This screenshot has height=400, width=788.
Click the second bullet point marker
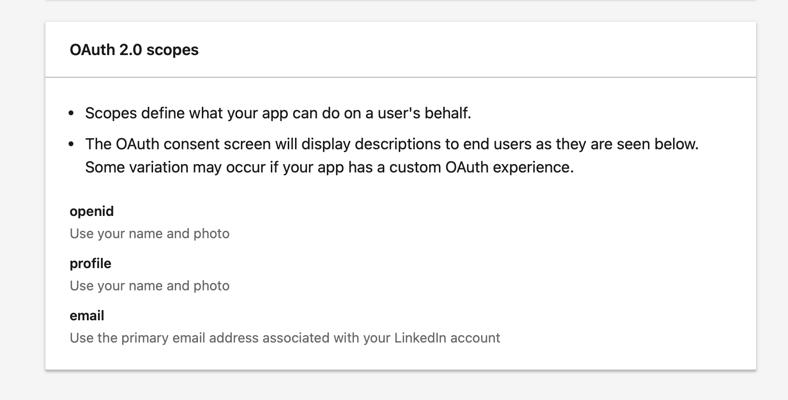point(71,145)
